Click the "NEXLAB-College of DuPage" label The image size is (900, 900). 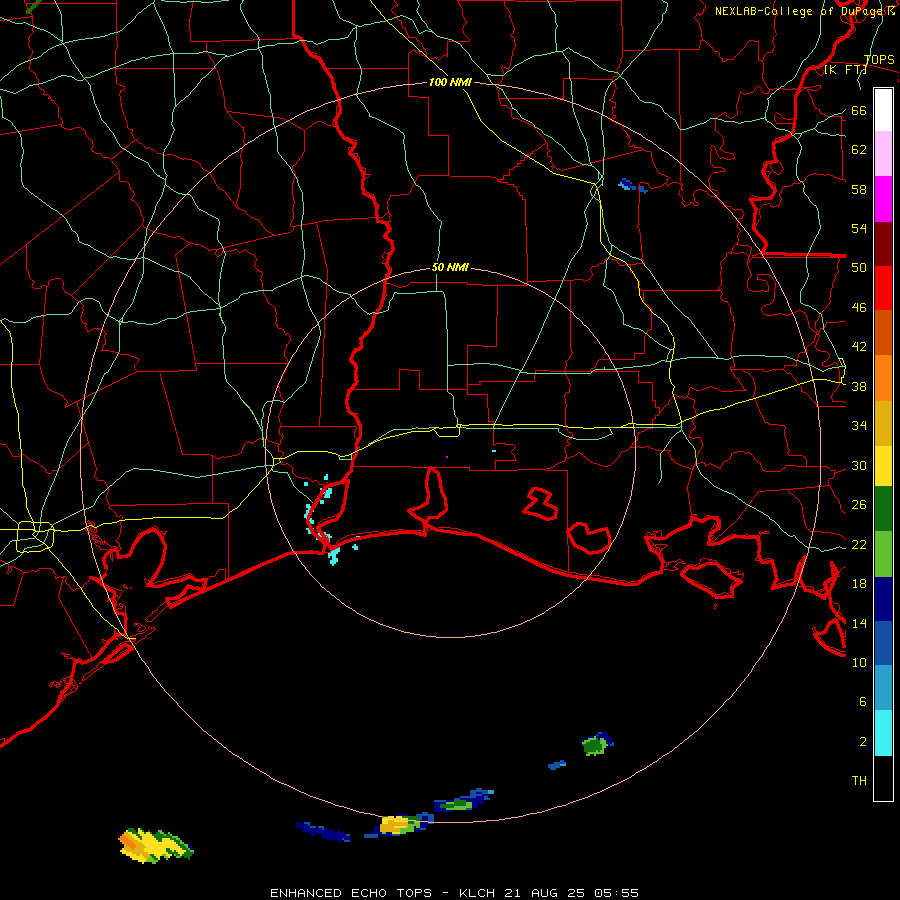point(798,11)
